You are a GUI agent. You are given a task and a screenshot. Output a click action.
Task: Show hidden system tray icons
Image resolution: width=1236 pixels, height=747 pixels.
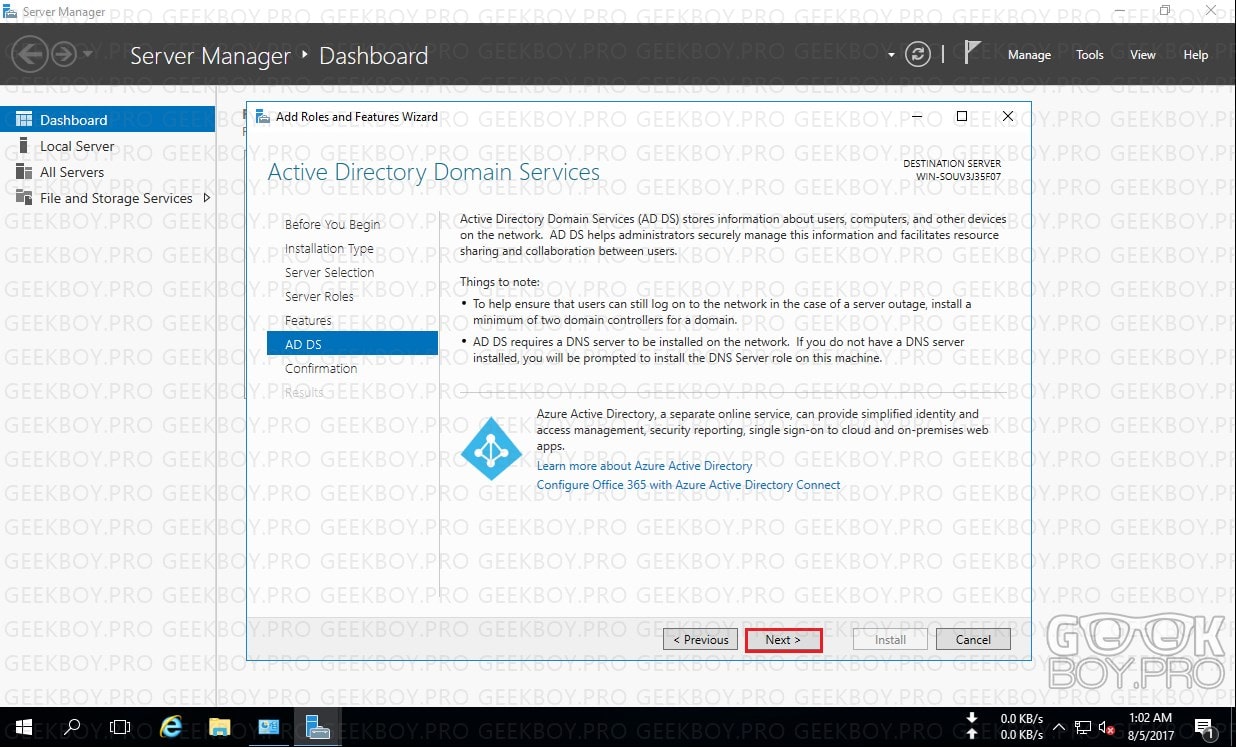[x=1059, y=727]
